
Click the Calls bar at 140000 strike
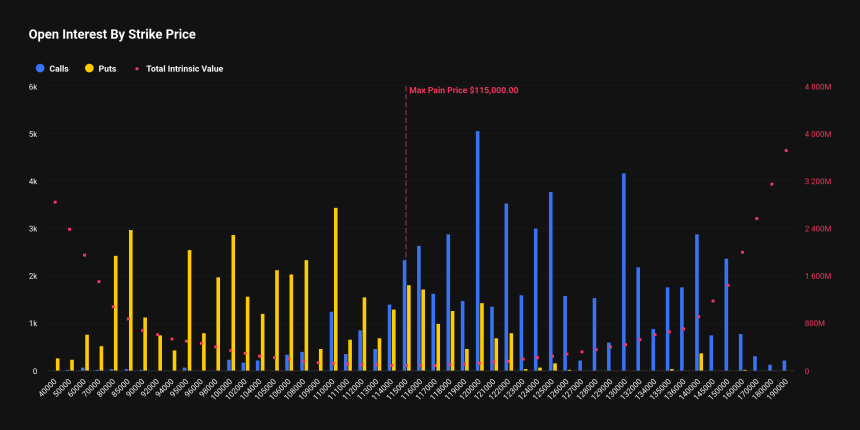(696, 302)
